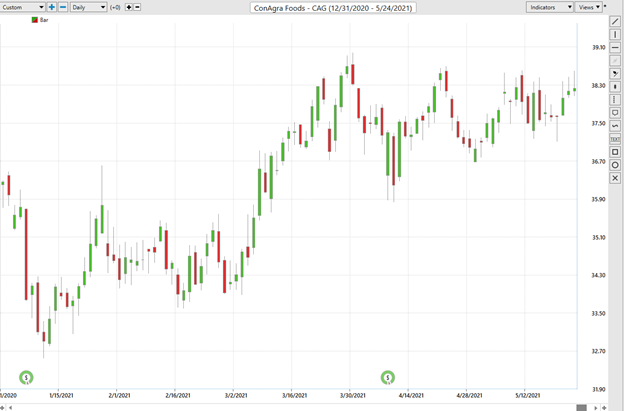Click the grayed-out line tool in the drawing toolbar

[x=615, y=60]
